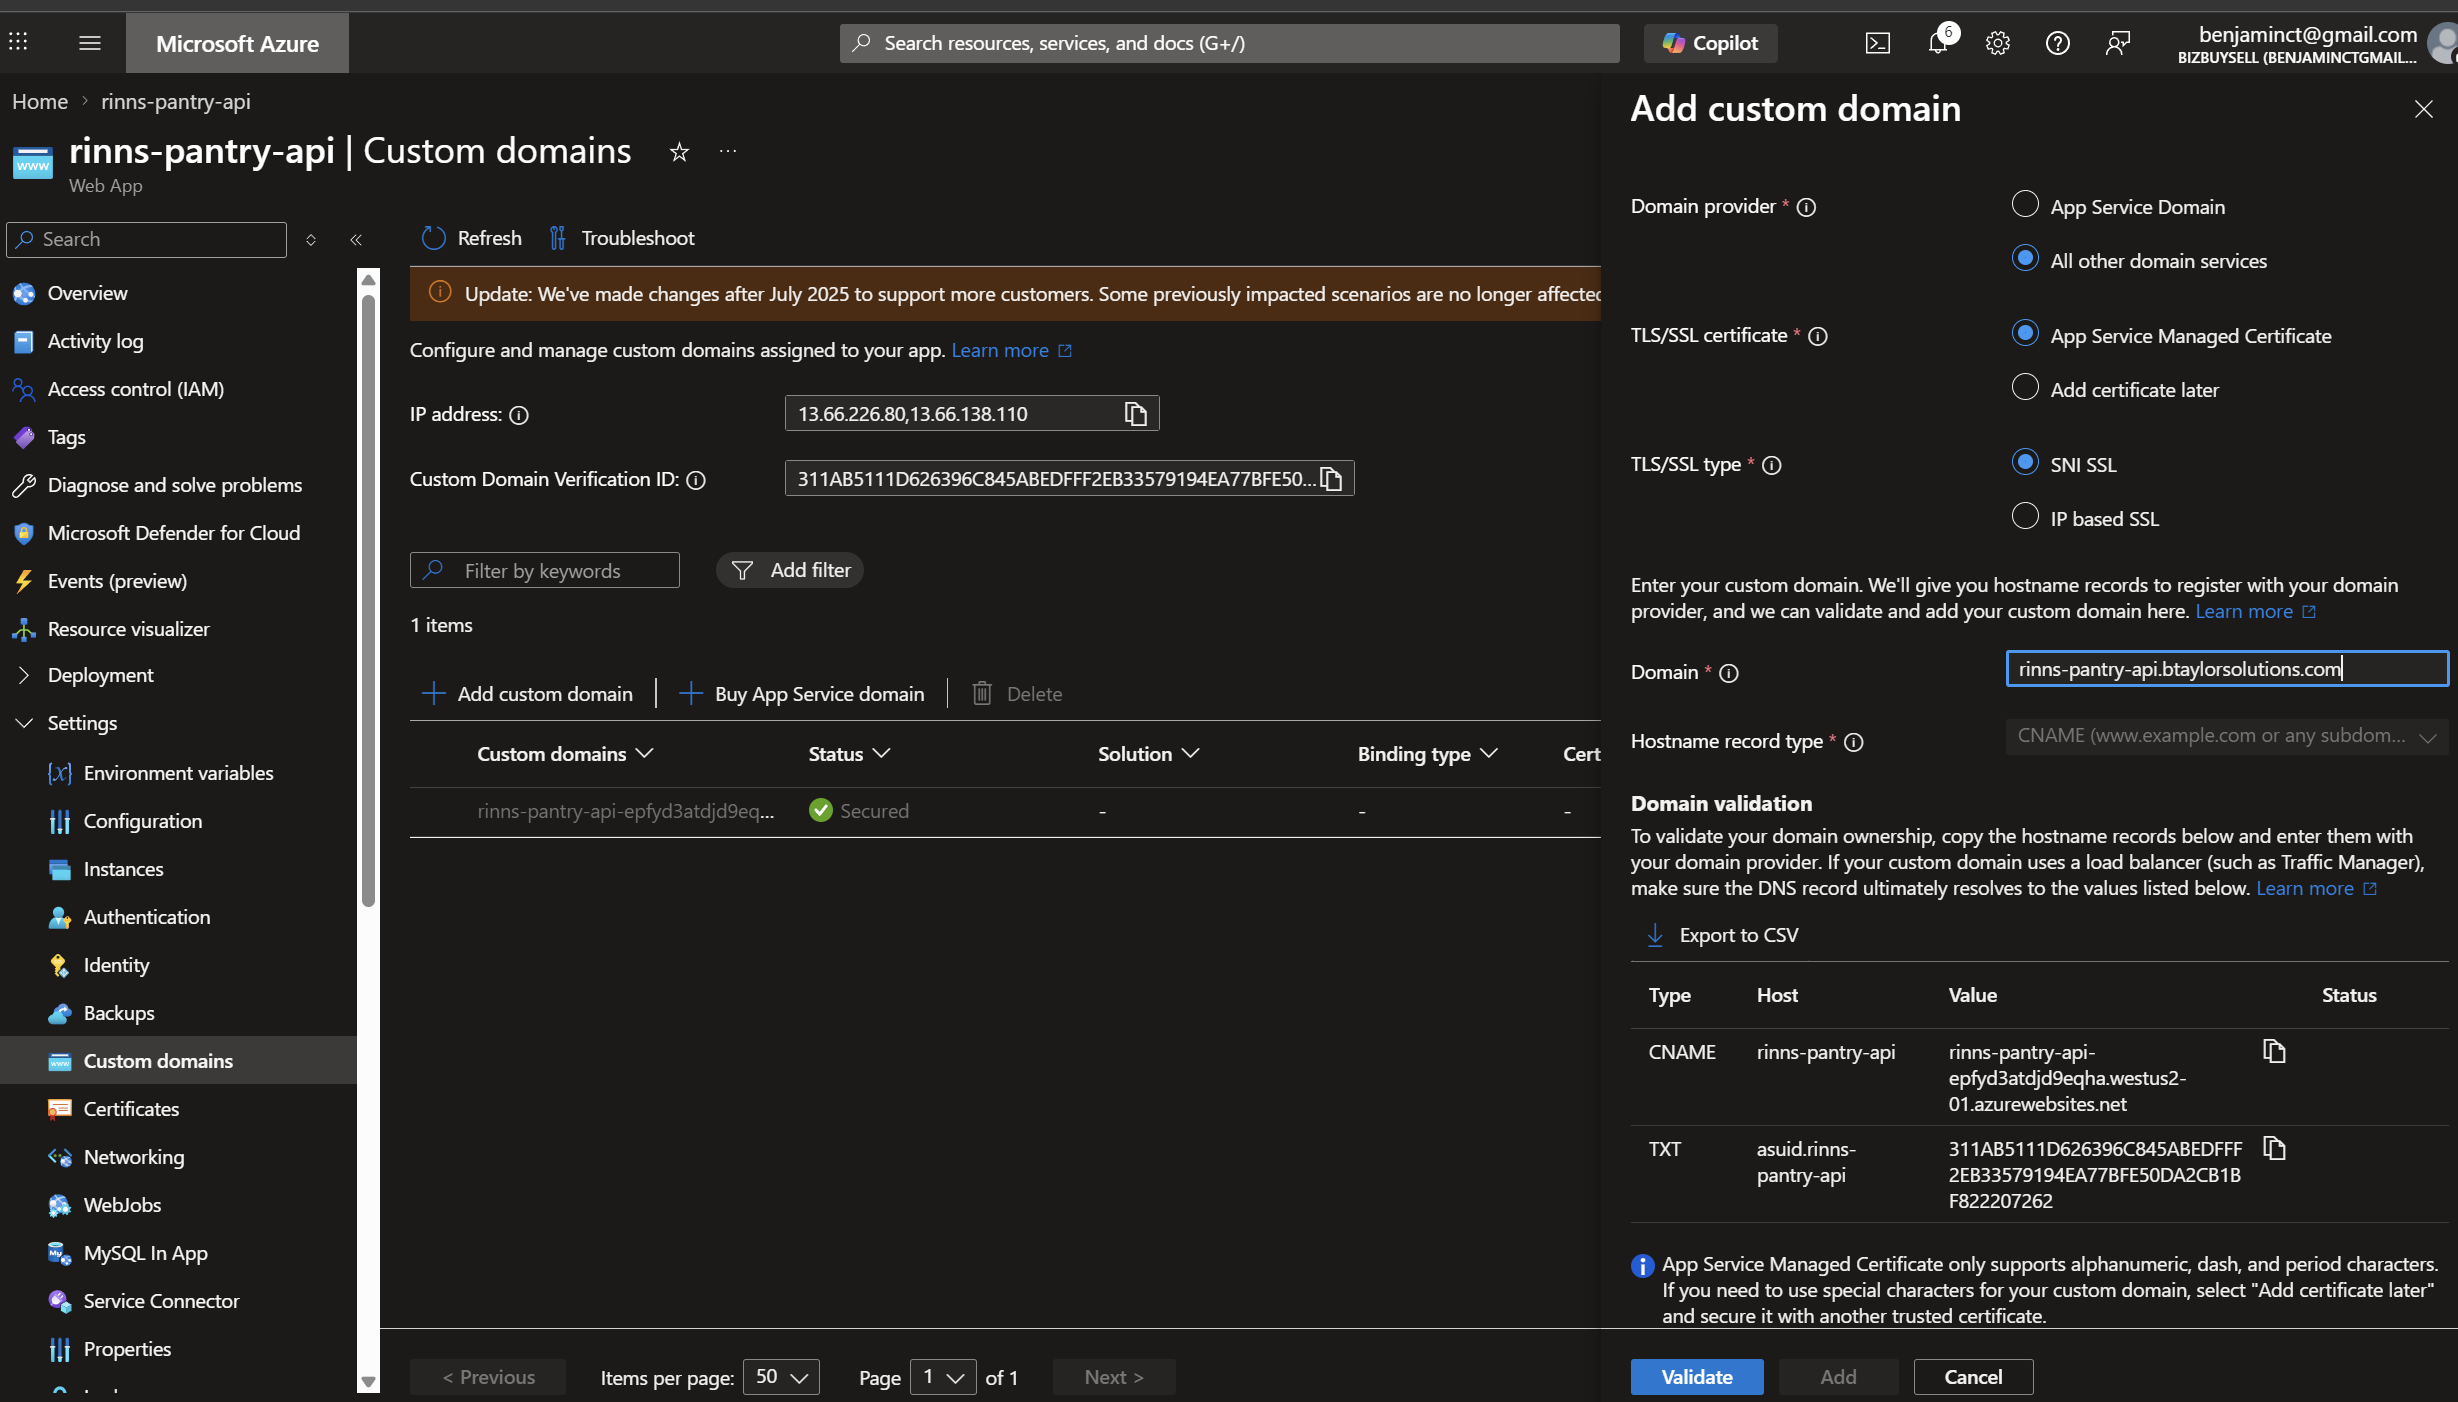Open Certificates in the left menu
The width and height of the screenshot is (2458, 1402).
[131, 1109]
